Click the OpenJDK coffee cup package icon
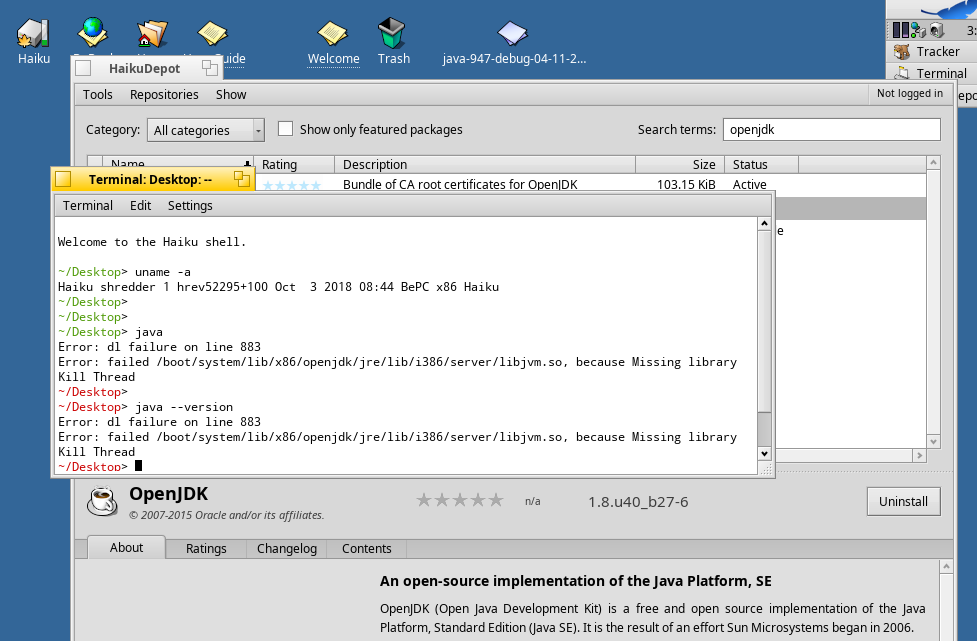The width and height of the screenshot is (977, 641). [102, 501]
